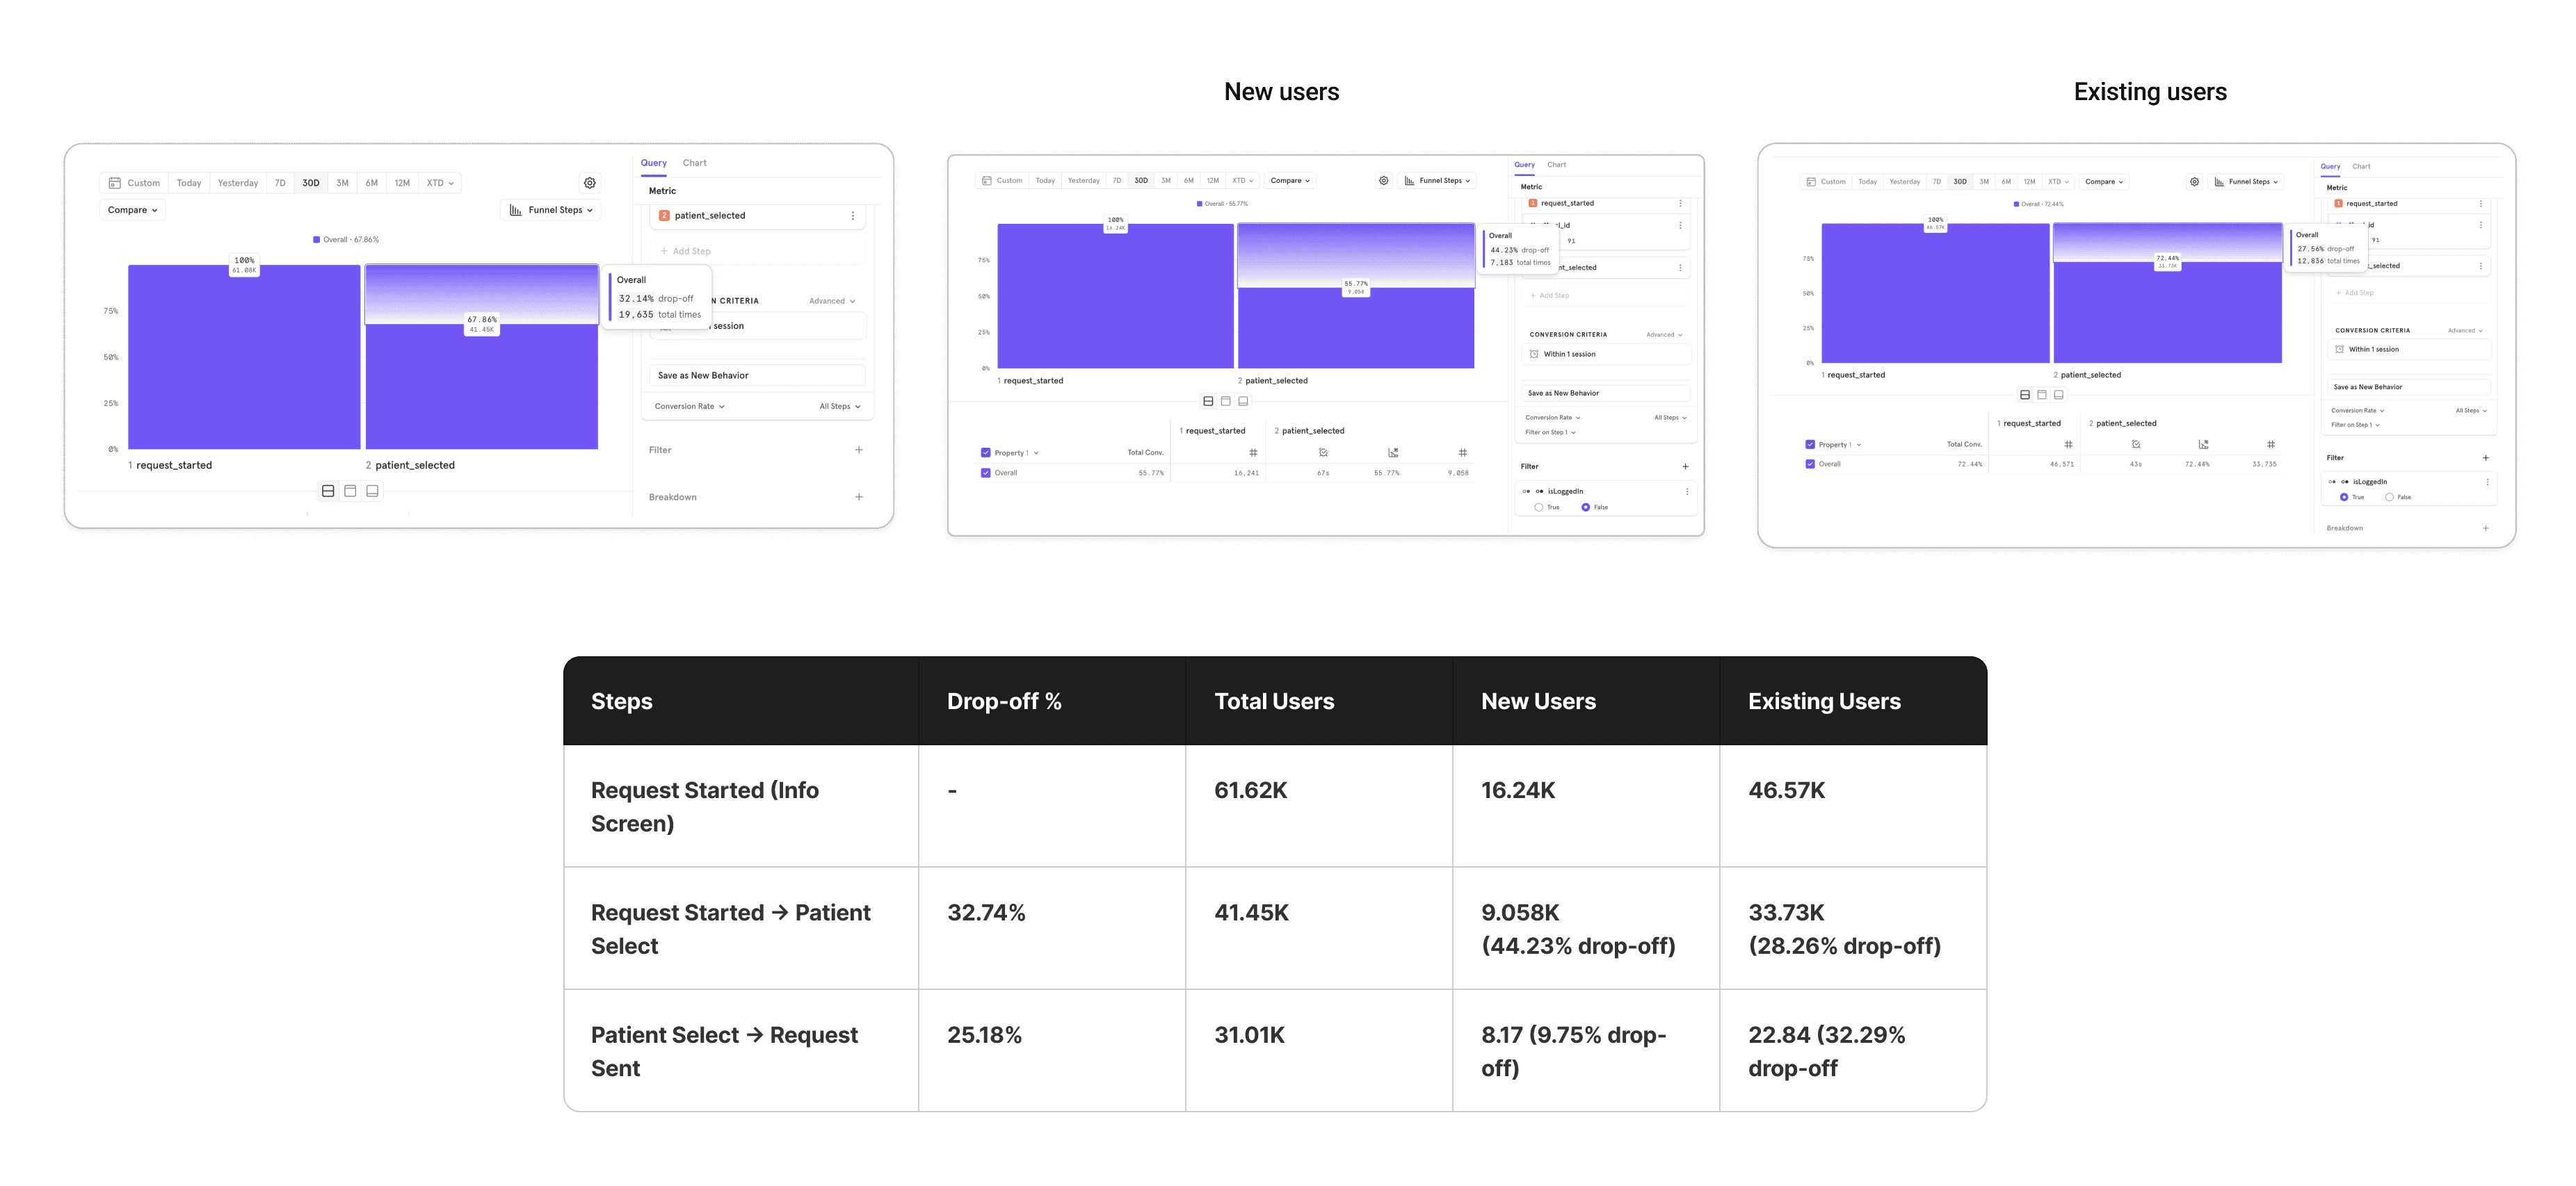Image resolution: width=2576 pixels, height=1186 pixels.
Task: Click Overall legend color swatch in left screenshot
Action: pos(317,240)
